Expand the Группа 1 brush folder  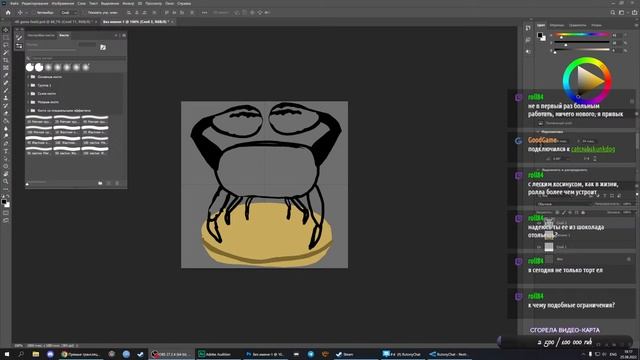click(28, 85)
